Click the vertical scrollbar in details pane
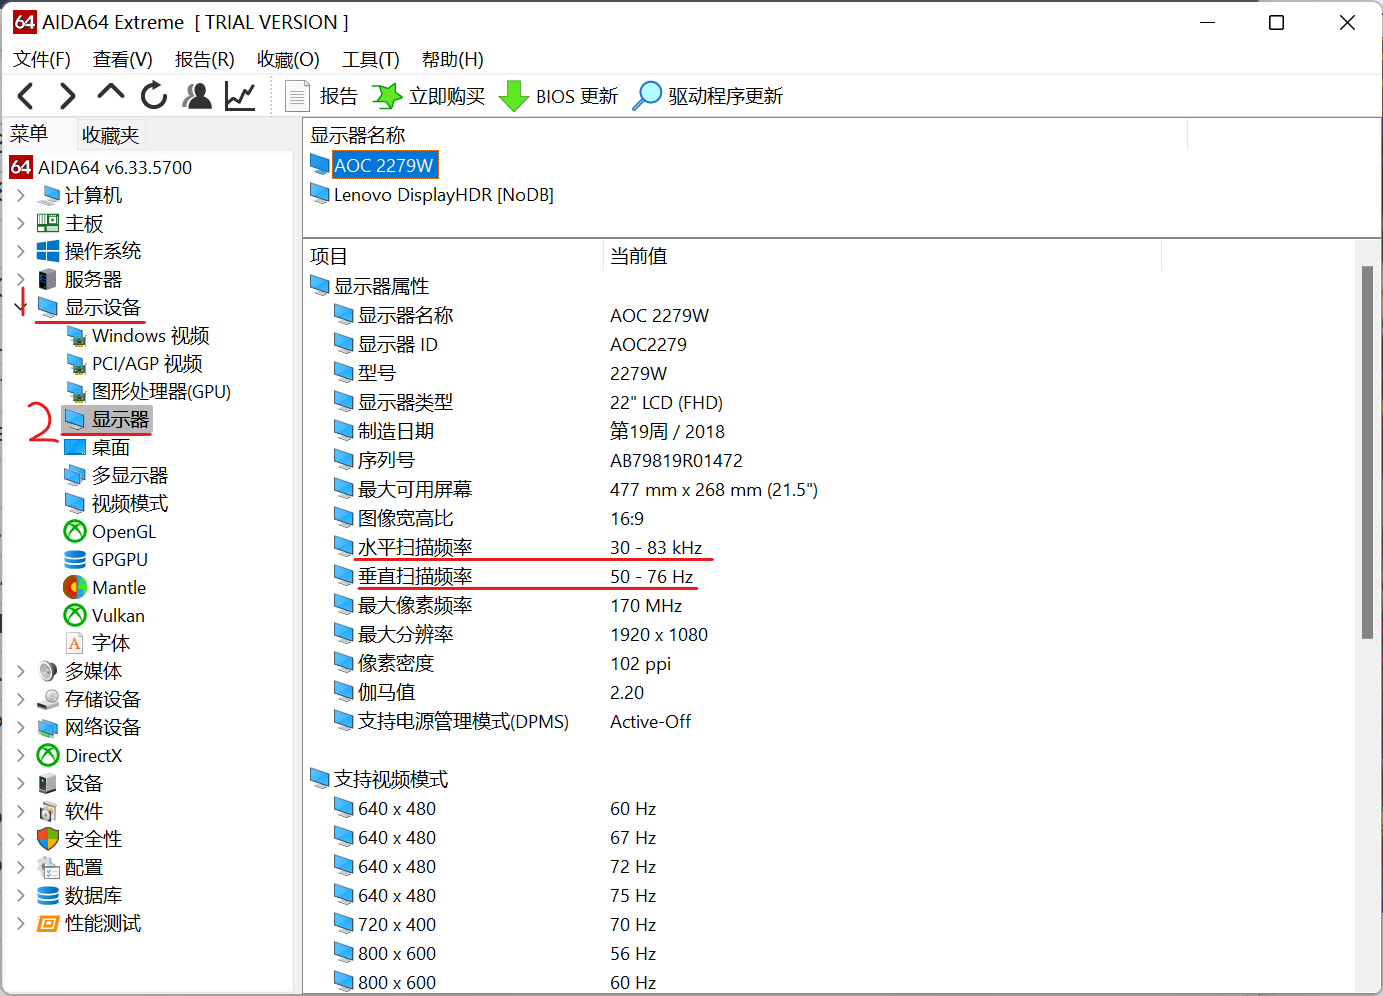 (x=1367, y=452)
